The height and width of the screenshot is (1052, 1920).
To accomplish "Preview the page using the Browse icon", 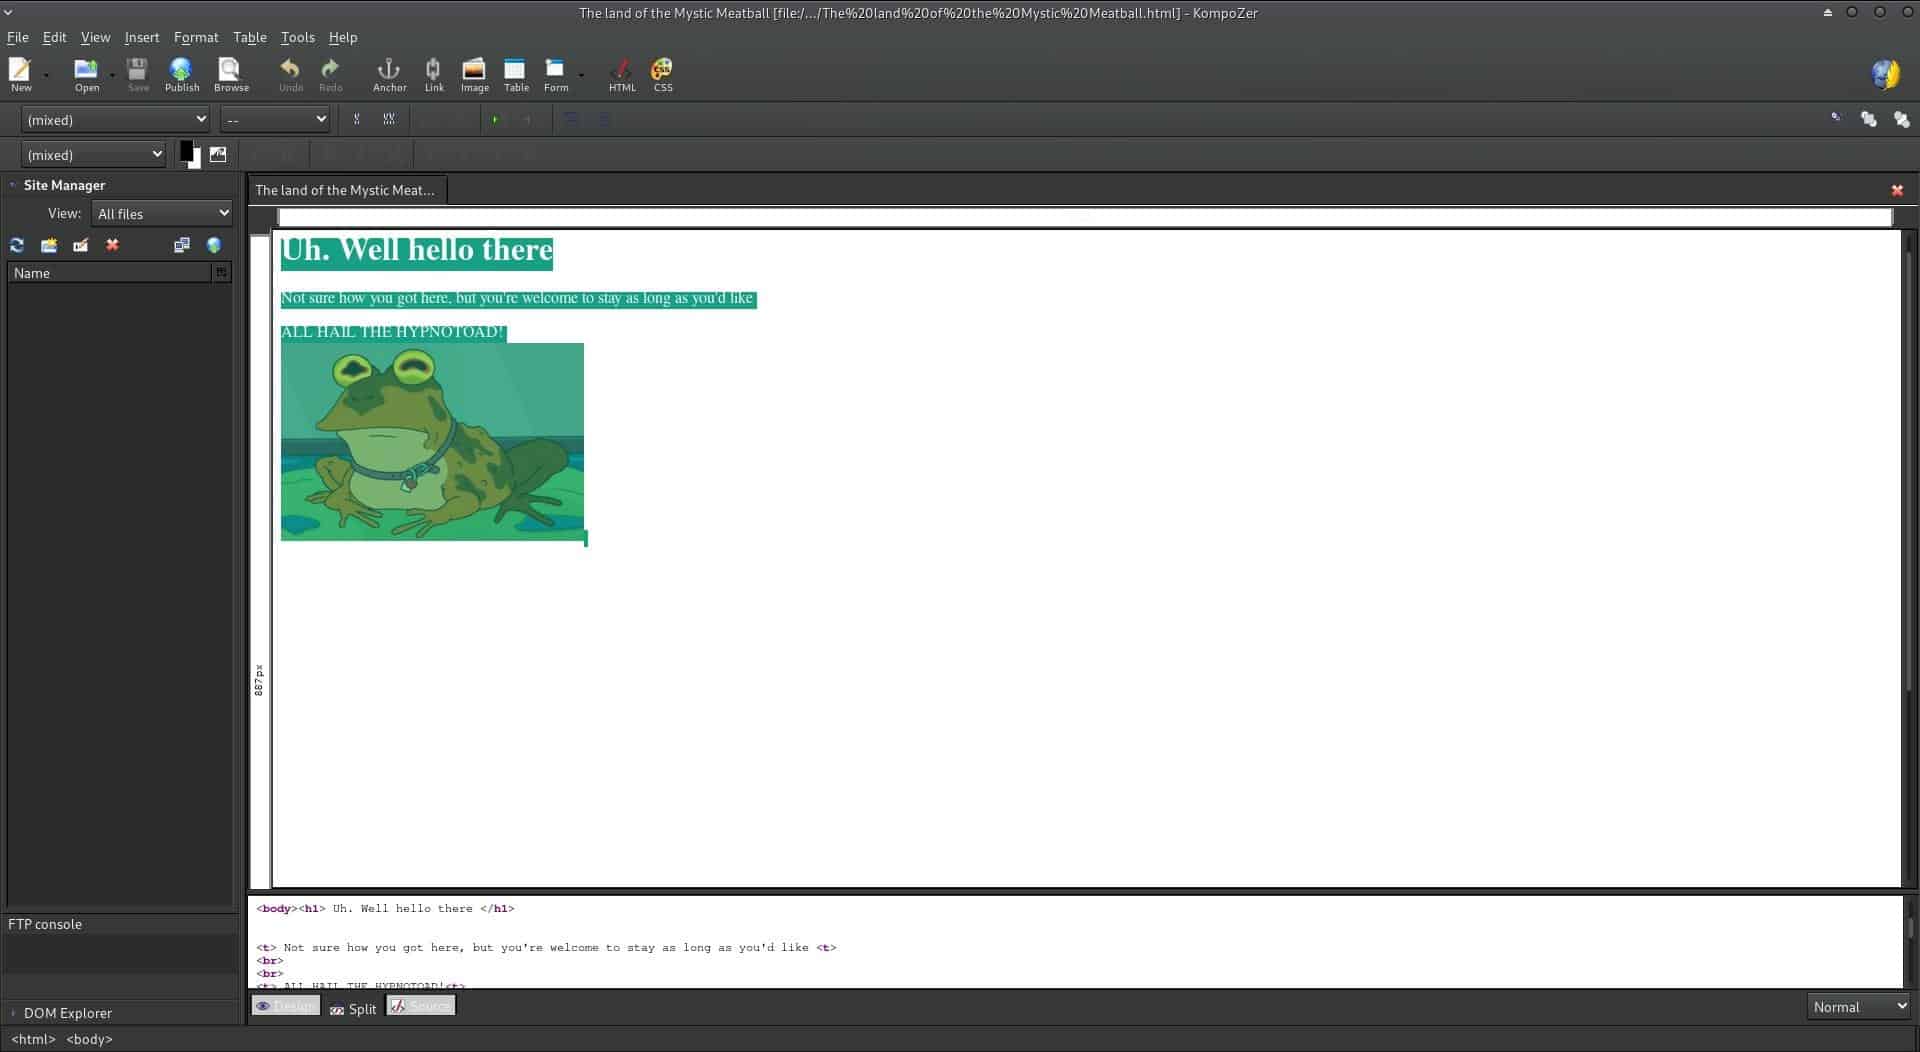I will (230, 74).
